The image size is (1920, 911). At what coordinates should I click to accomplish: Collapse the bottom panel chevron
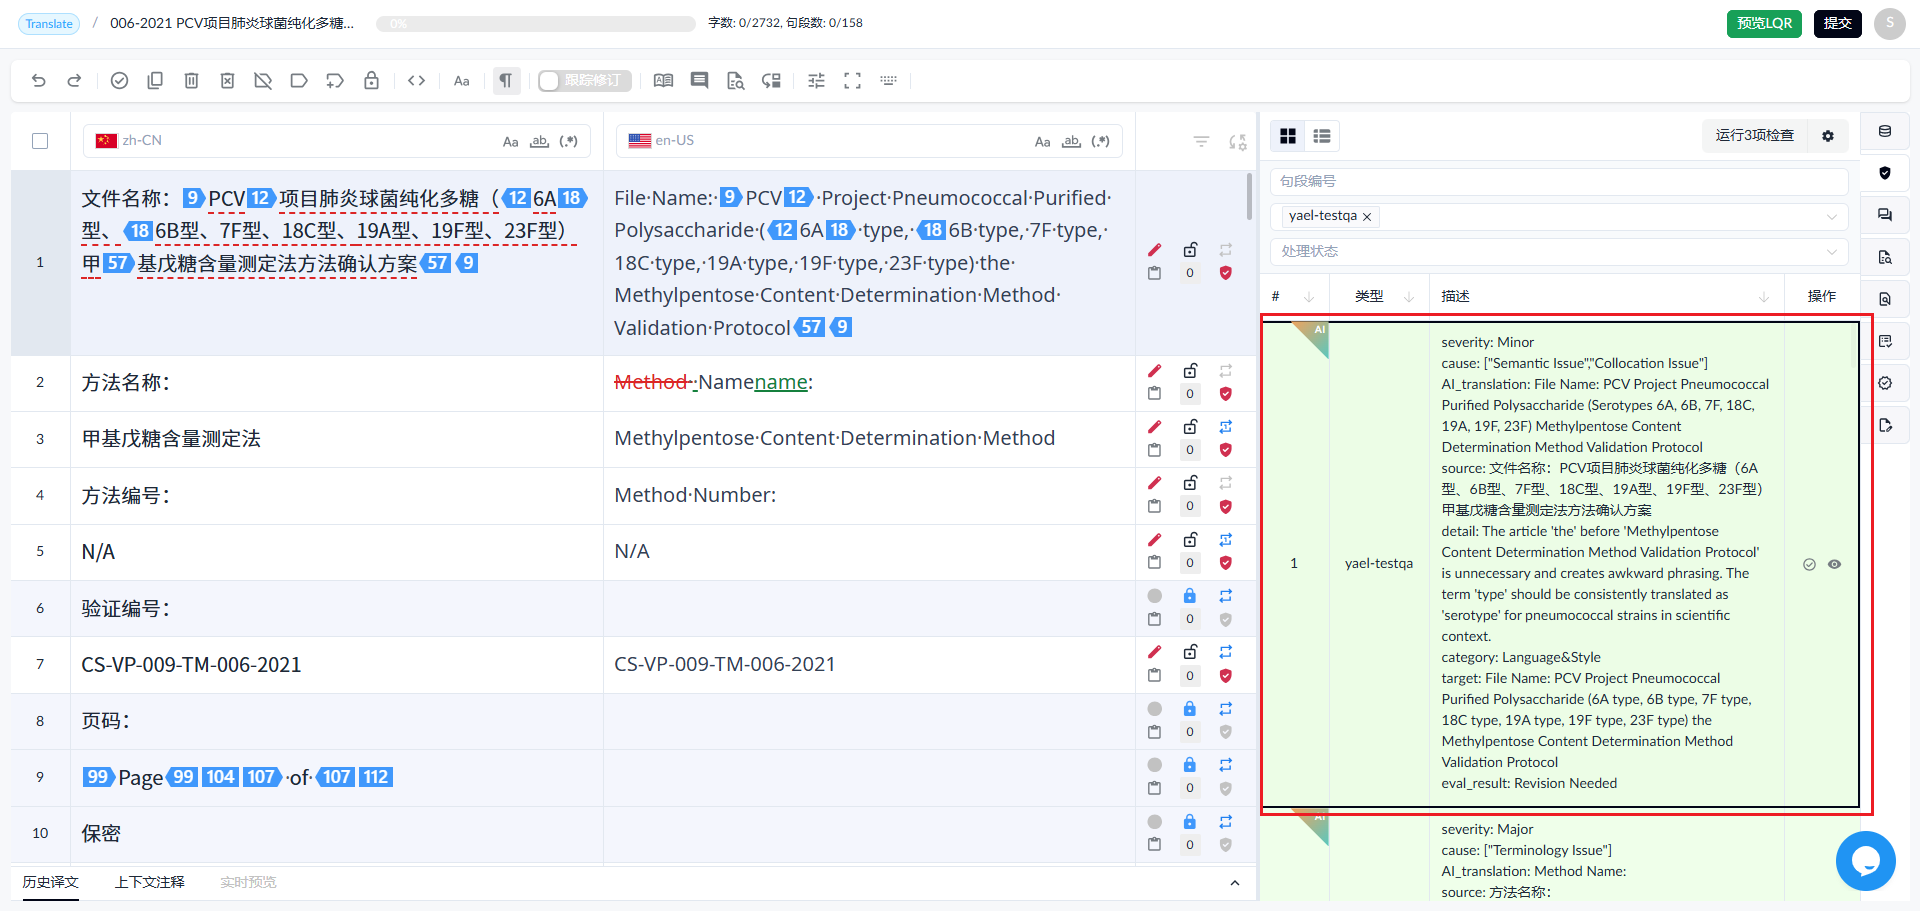click(x=1235, y=883)
